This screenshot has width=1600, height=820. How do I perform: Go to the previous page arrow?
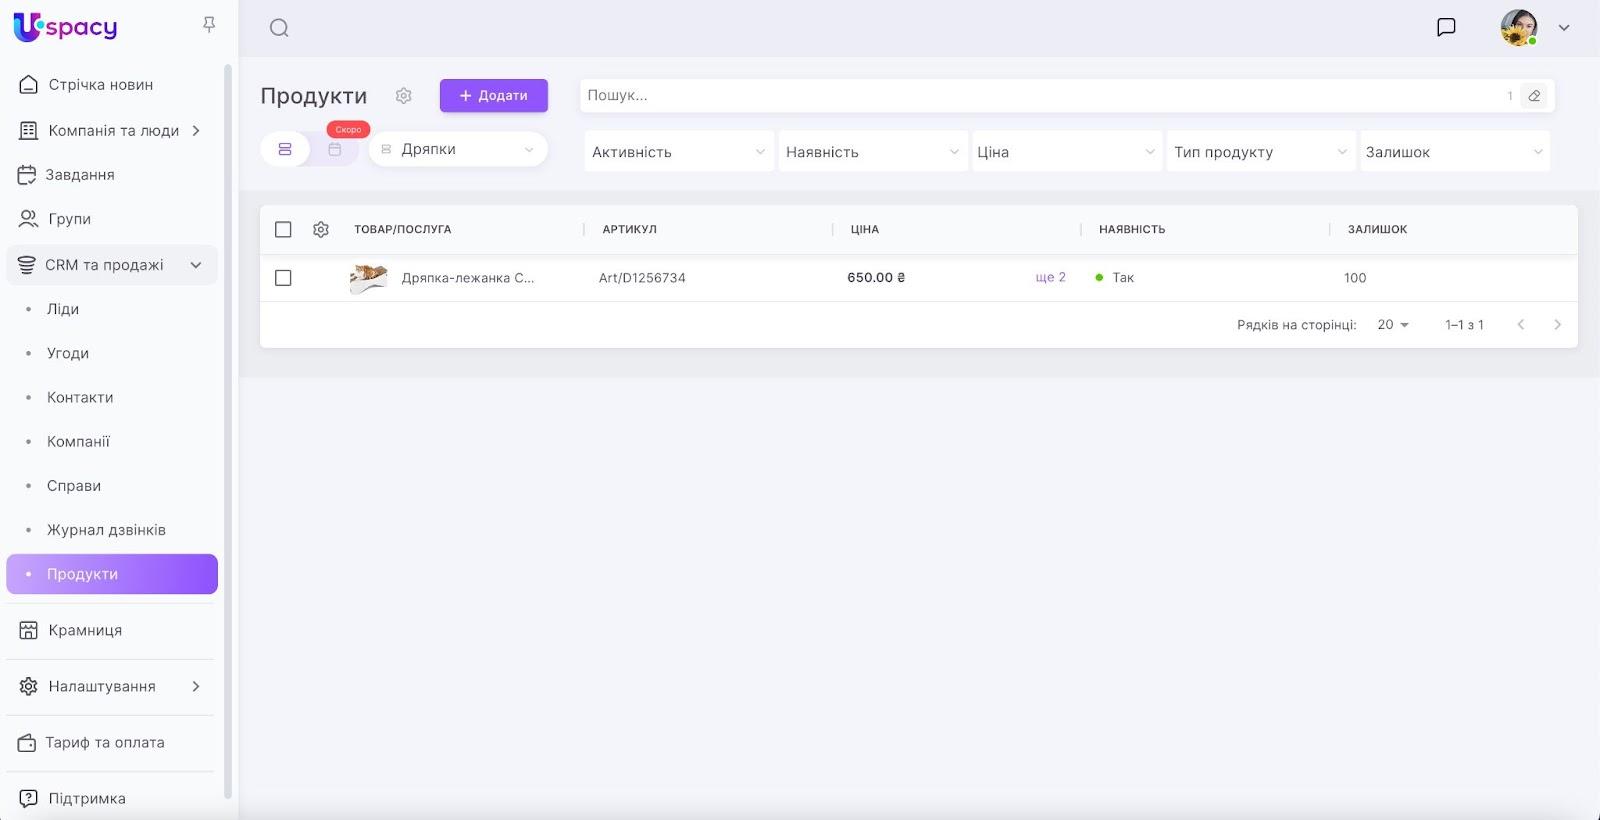[1521, 325]
